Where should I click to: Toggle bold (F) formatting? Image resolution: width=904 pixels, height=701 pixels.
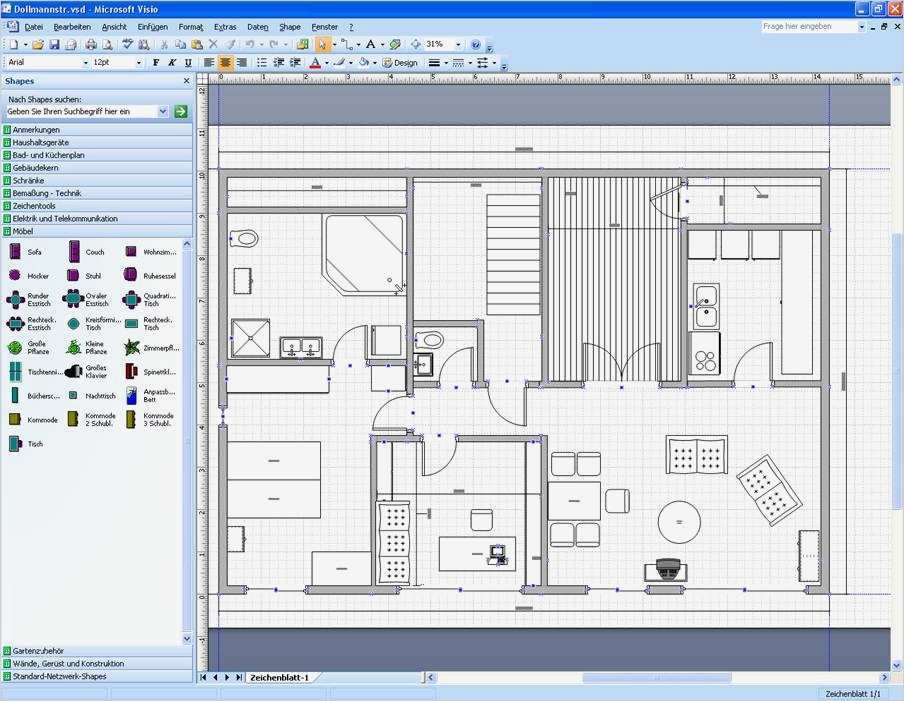click(x=156, y=62)
